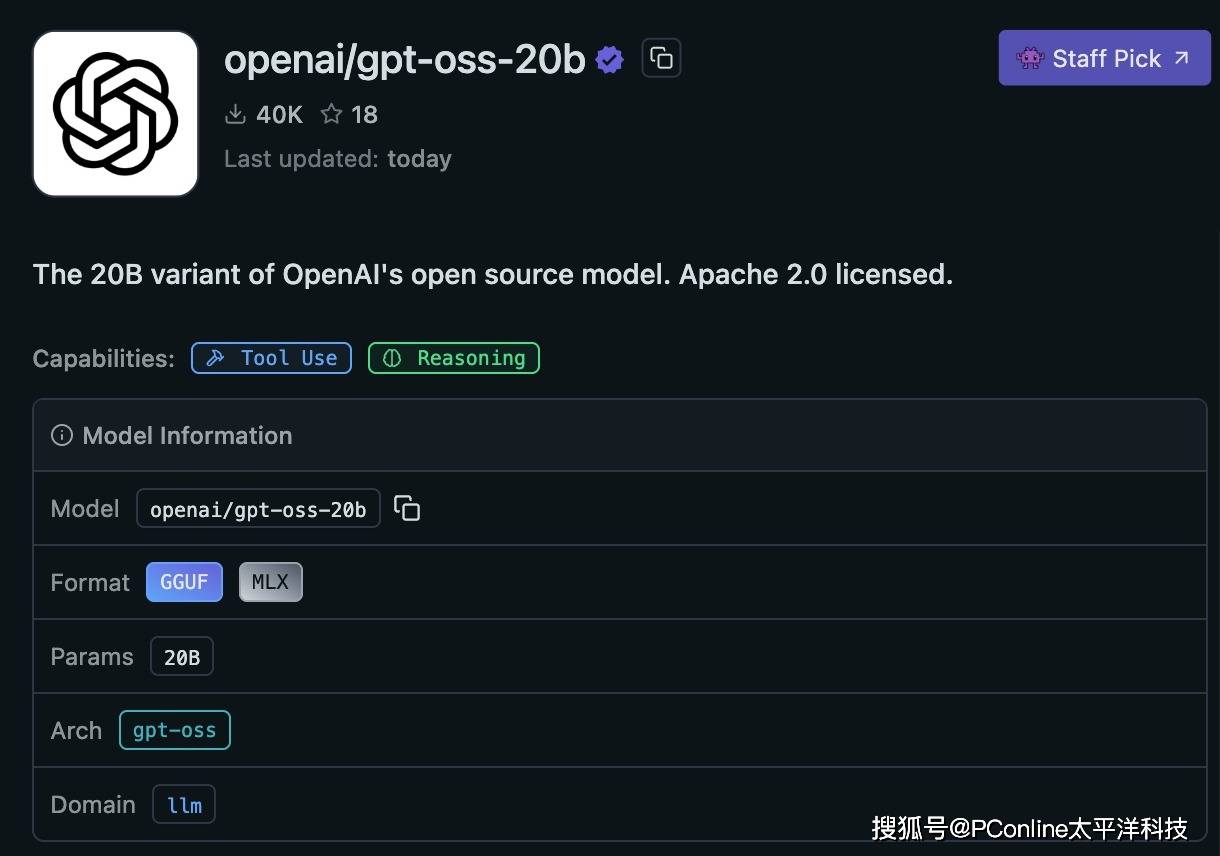
Task: Click the OpenAI logo thumbnail
Action: (116, 113)
